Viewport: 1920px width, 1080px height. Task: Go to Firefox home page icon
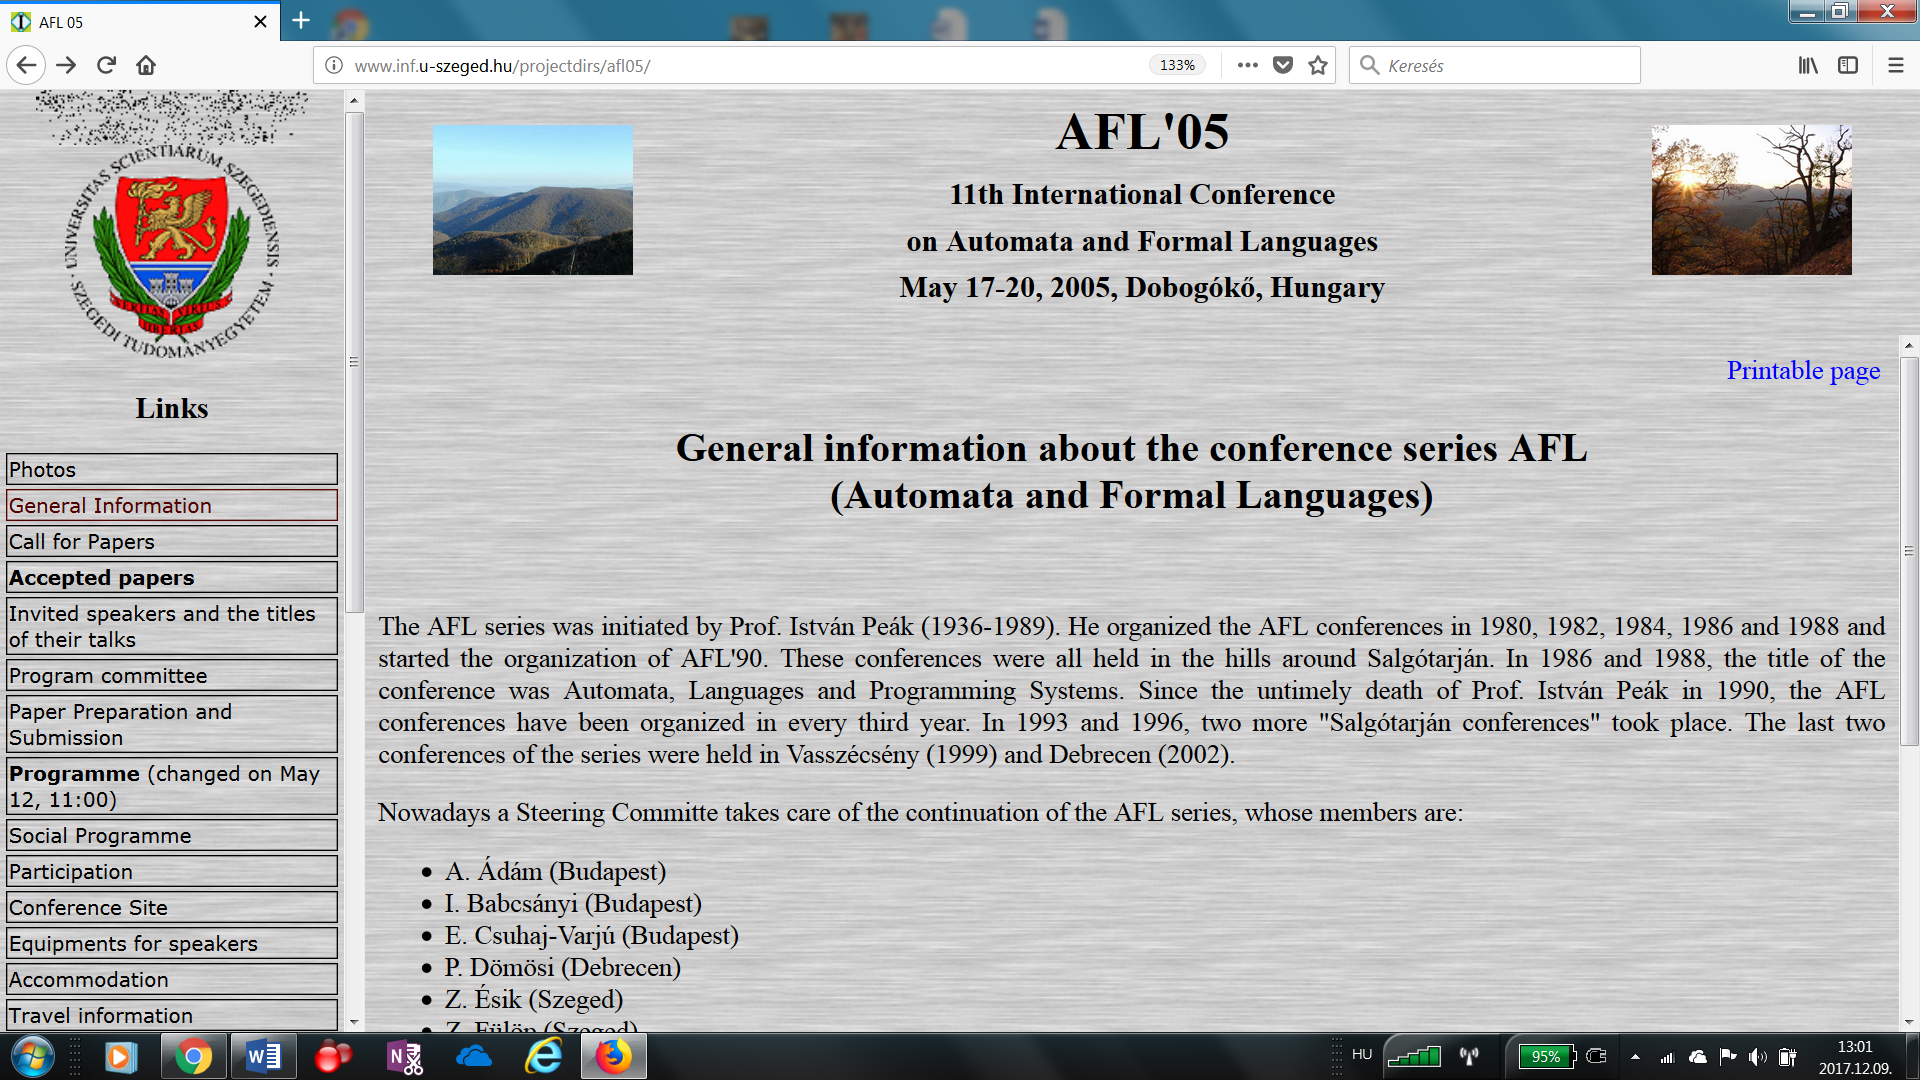[146, 65]
